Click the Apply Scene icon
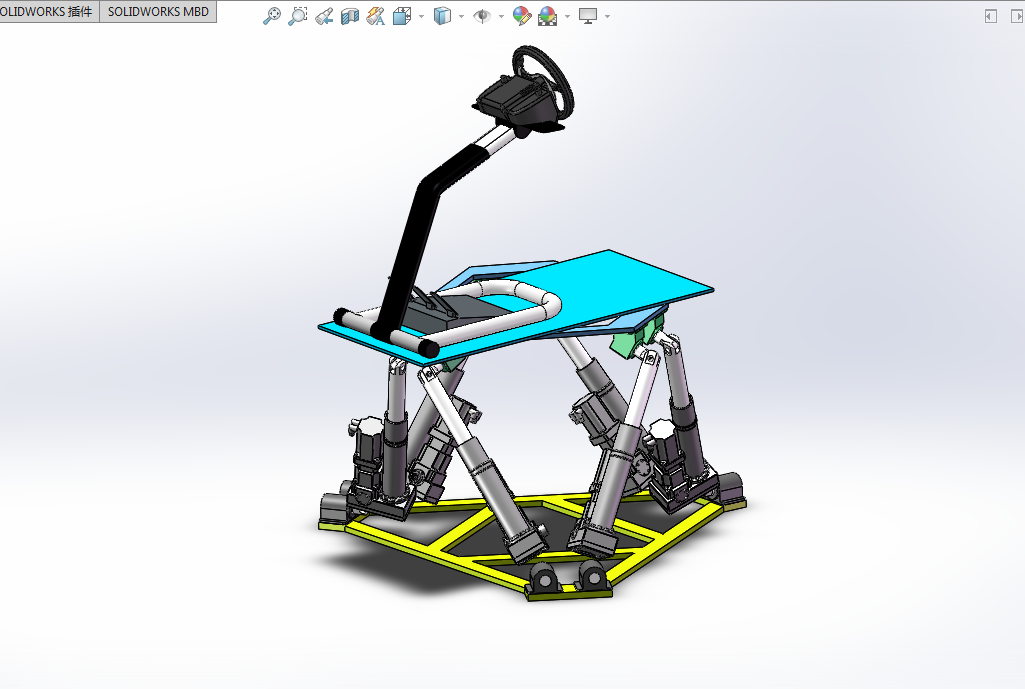This screenshot has height=689, width=1025. [x=548, y=16]
